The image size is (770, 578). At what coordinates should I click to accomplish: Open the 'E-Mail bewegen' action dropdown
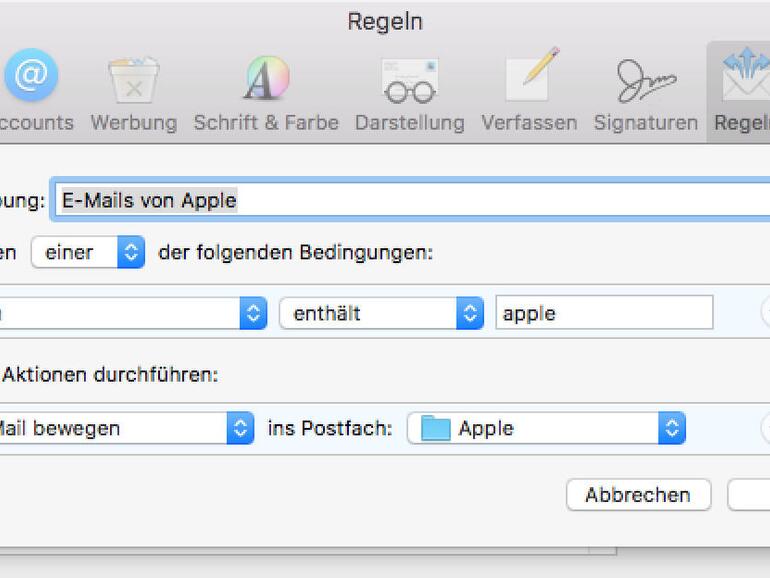tap(126, 428)
